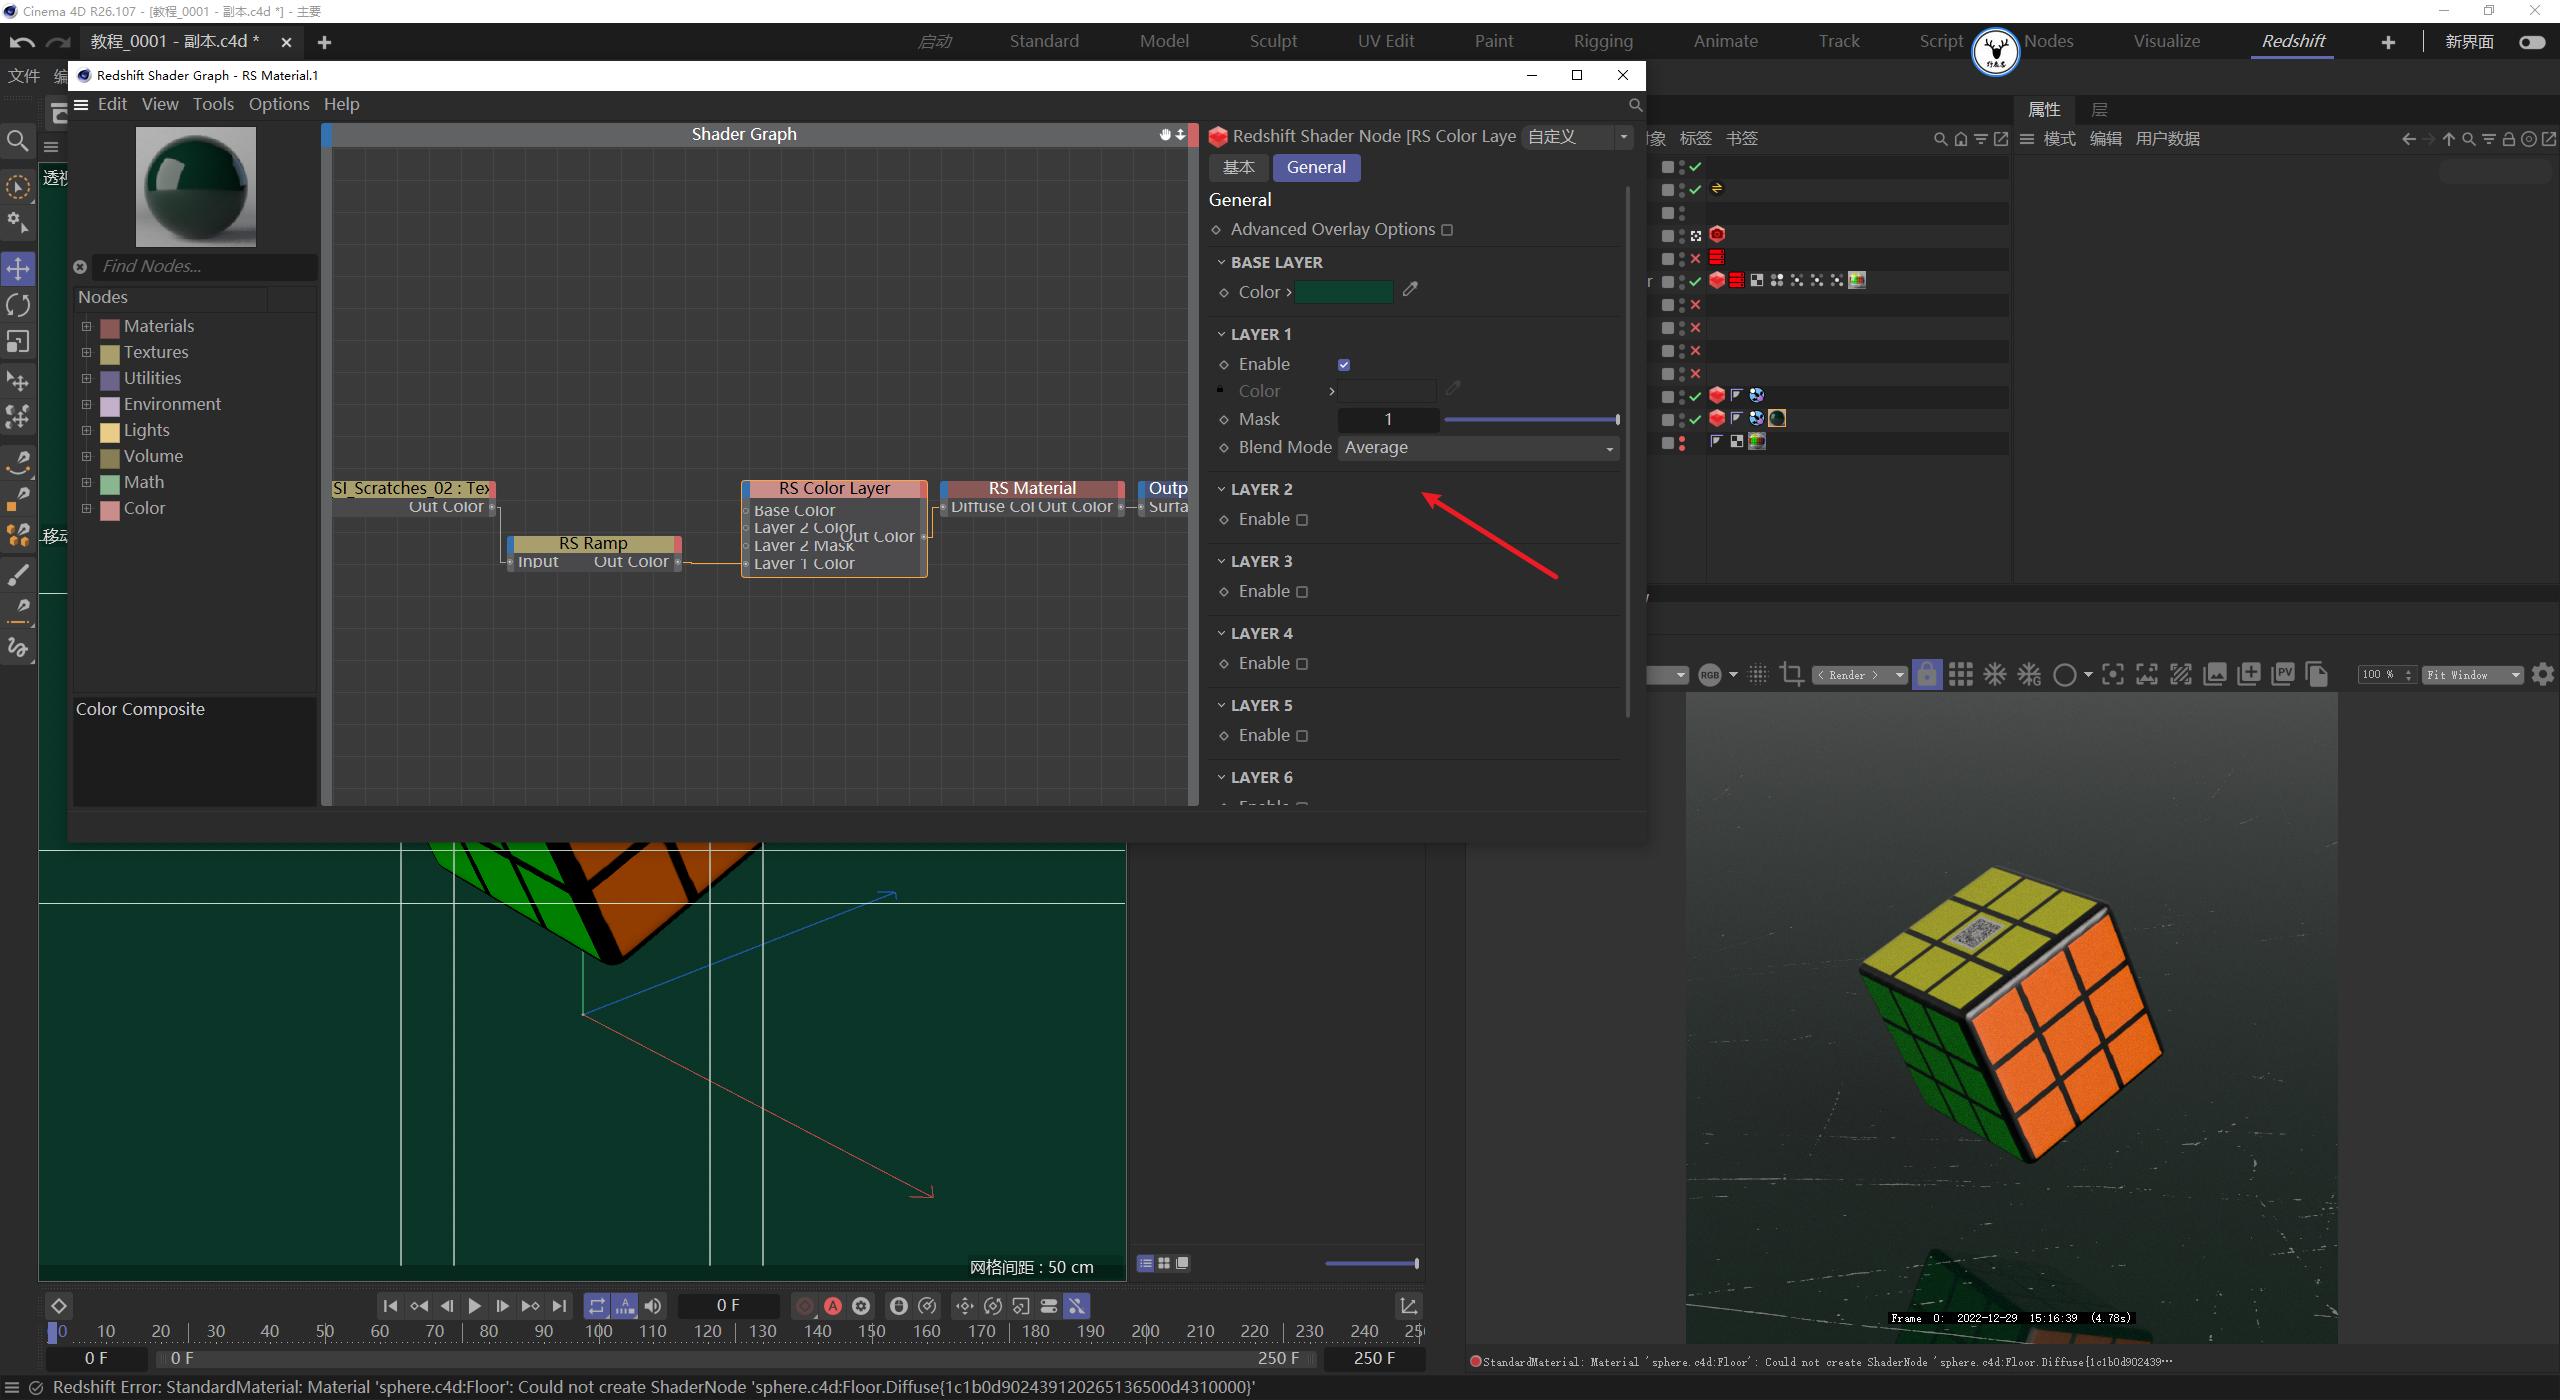Uncheck the Enable checkbox under Layer 1
This screenshot has height=1400, width=2560.
point(1345,364)
